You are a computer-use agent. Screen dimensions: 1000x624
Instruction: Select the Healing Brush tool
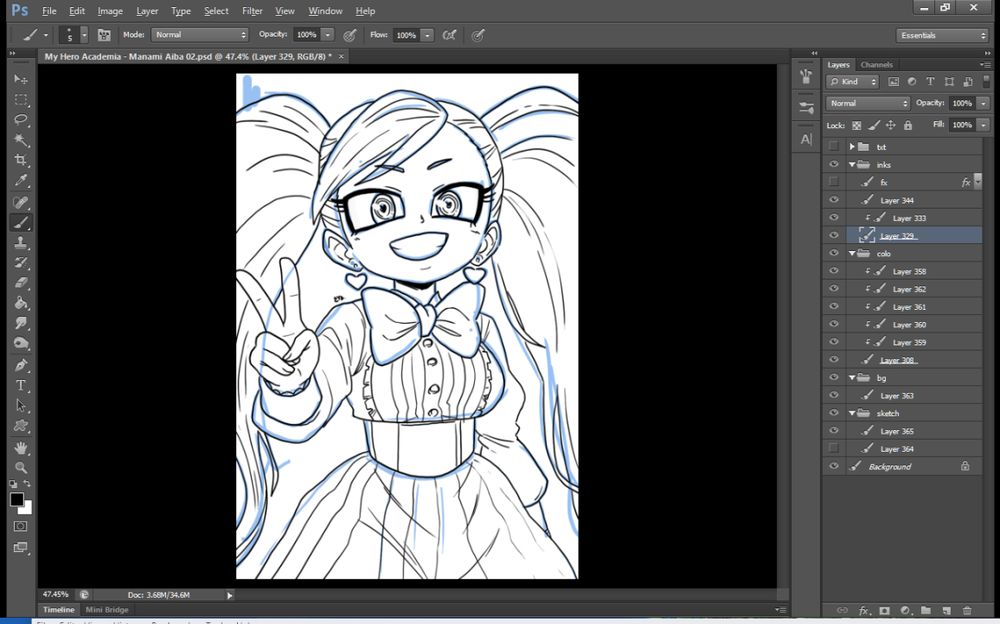coord(20,202)
